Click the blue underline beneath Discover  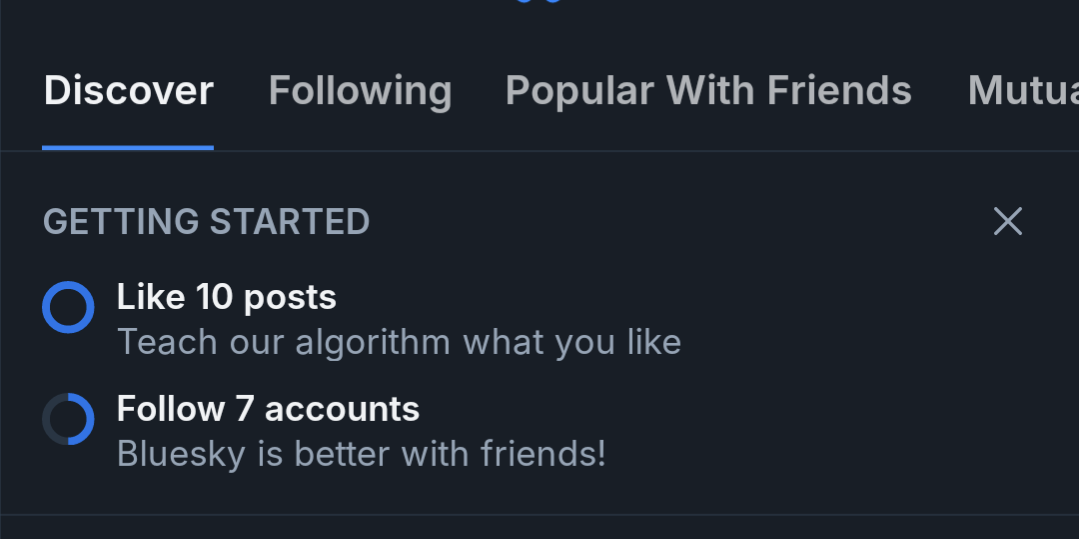pyautogui.click(x=128, y=147)
